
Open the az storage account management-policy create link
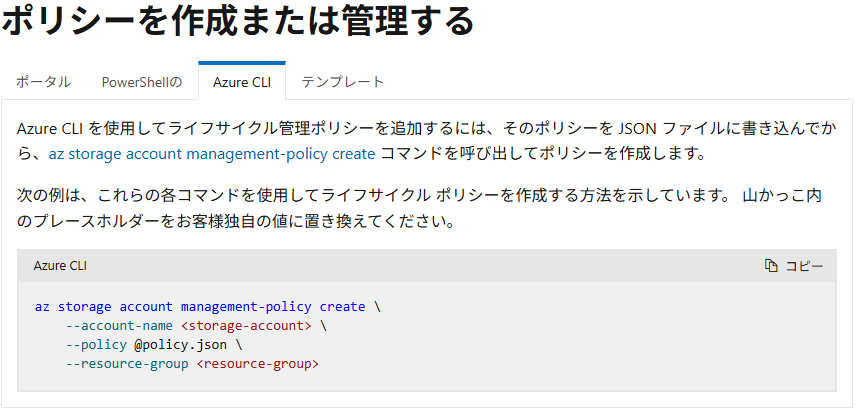[212, 154]
